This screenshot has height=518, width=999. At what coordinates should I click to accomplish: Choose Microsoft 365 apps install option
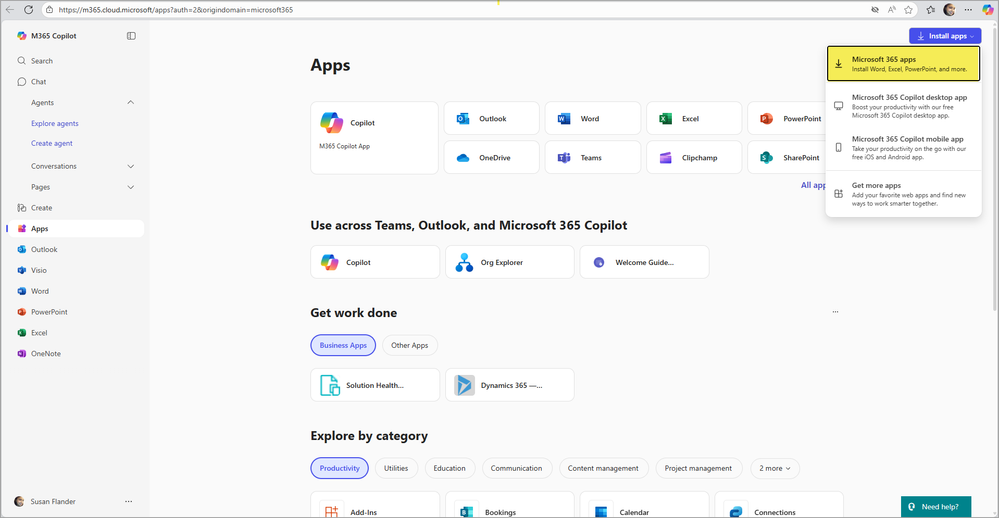tap(903, 64)
